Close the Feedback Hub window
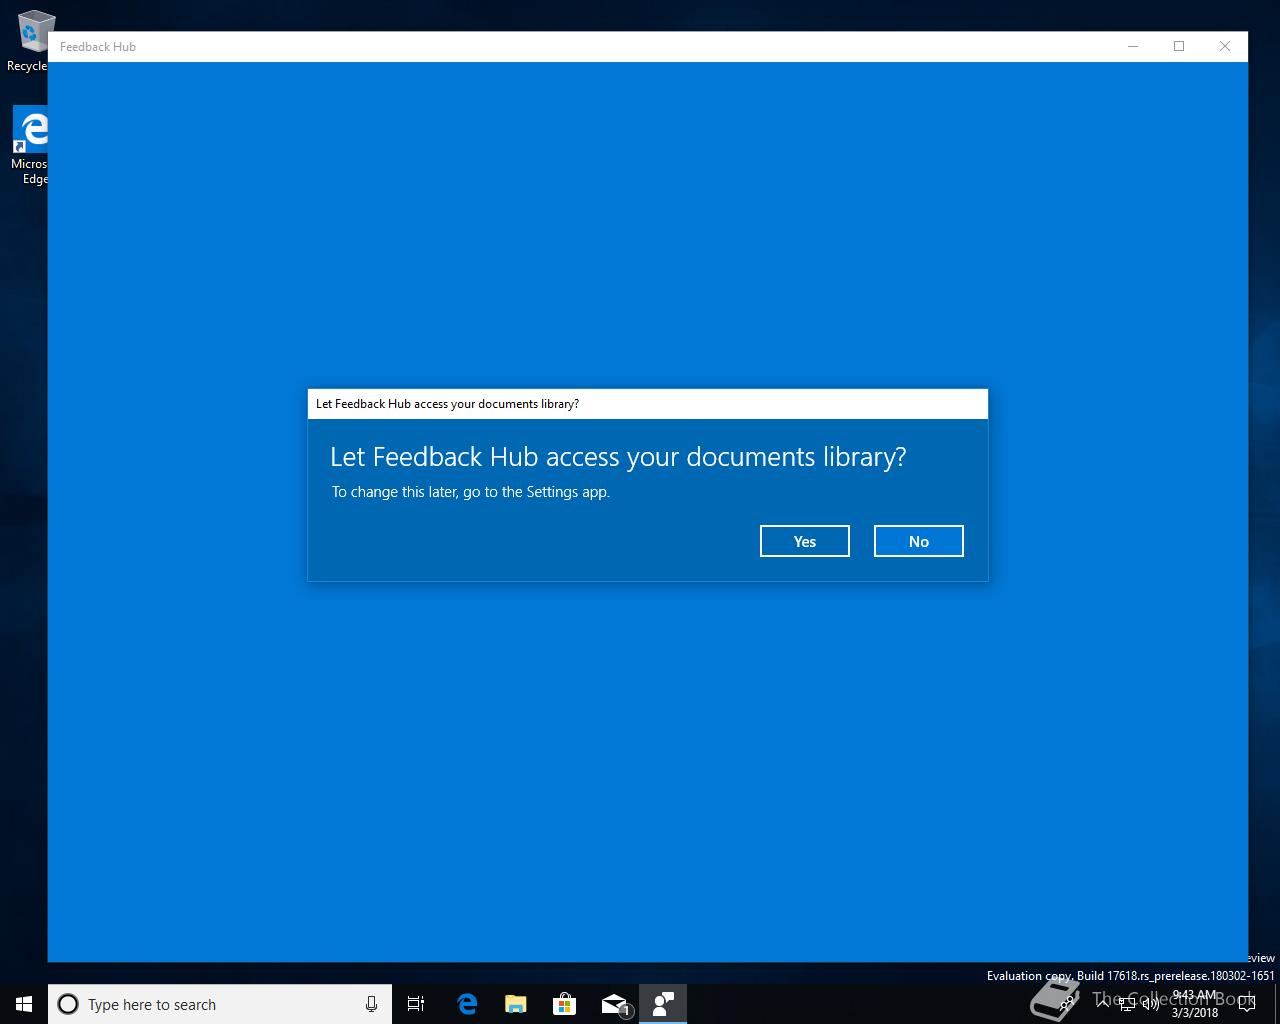The height and width of the screenshot is (1024, 1280). tap(1225, 46)
